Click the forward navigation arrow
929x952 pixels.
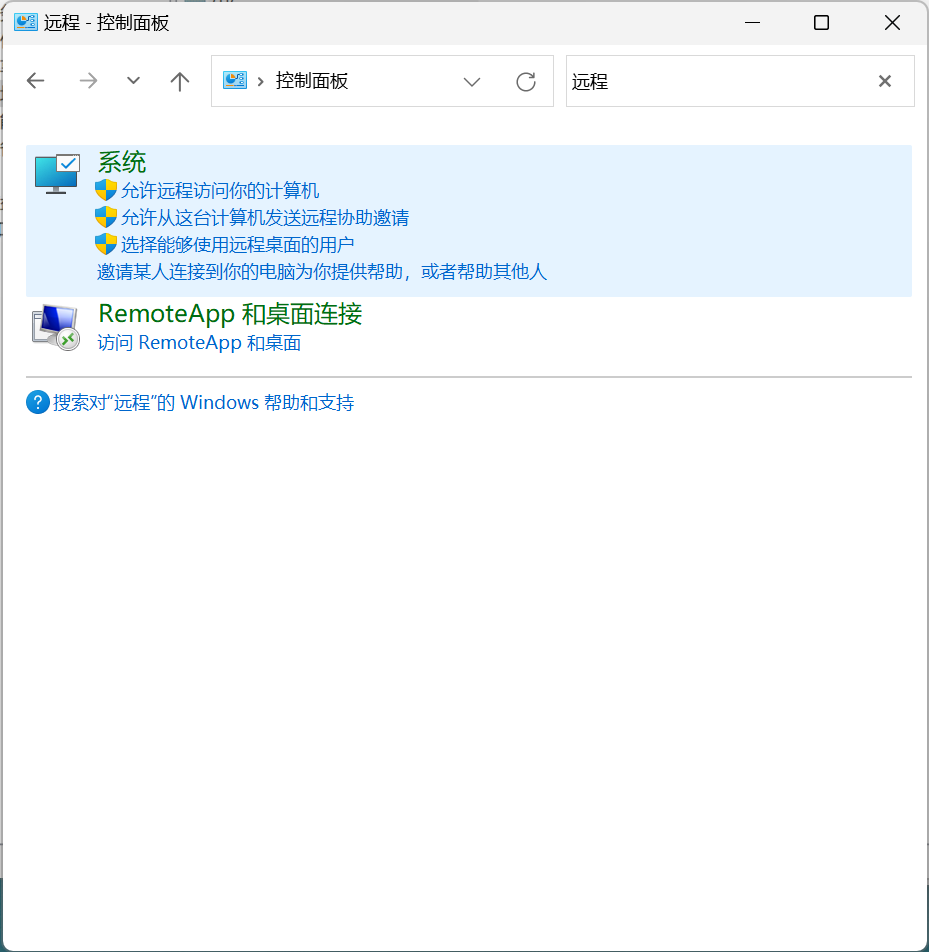[x=88, y=81]
